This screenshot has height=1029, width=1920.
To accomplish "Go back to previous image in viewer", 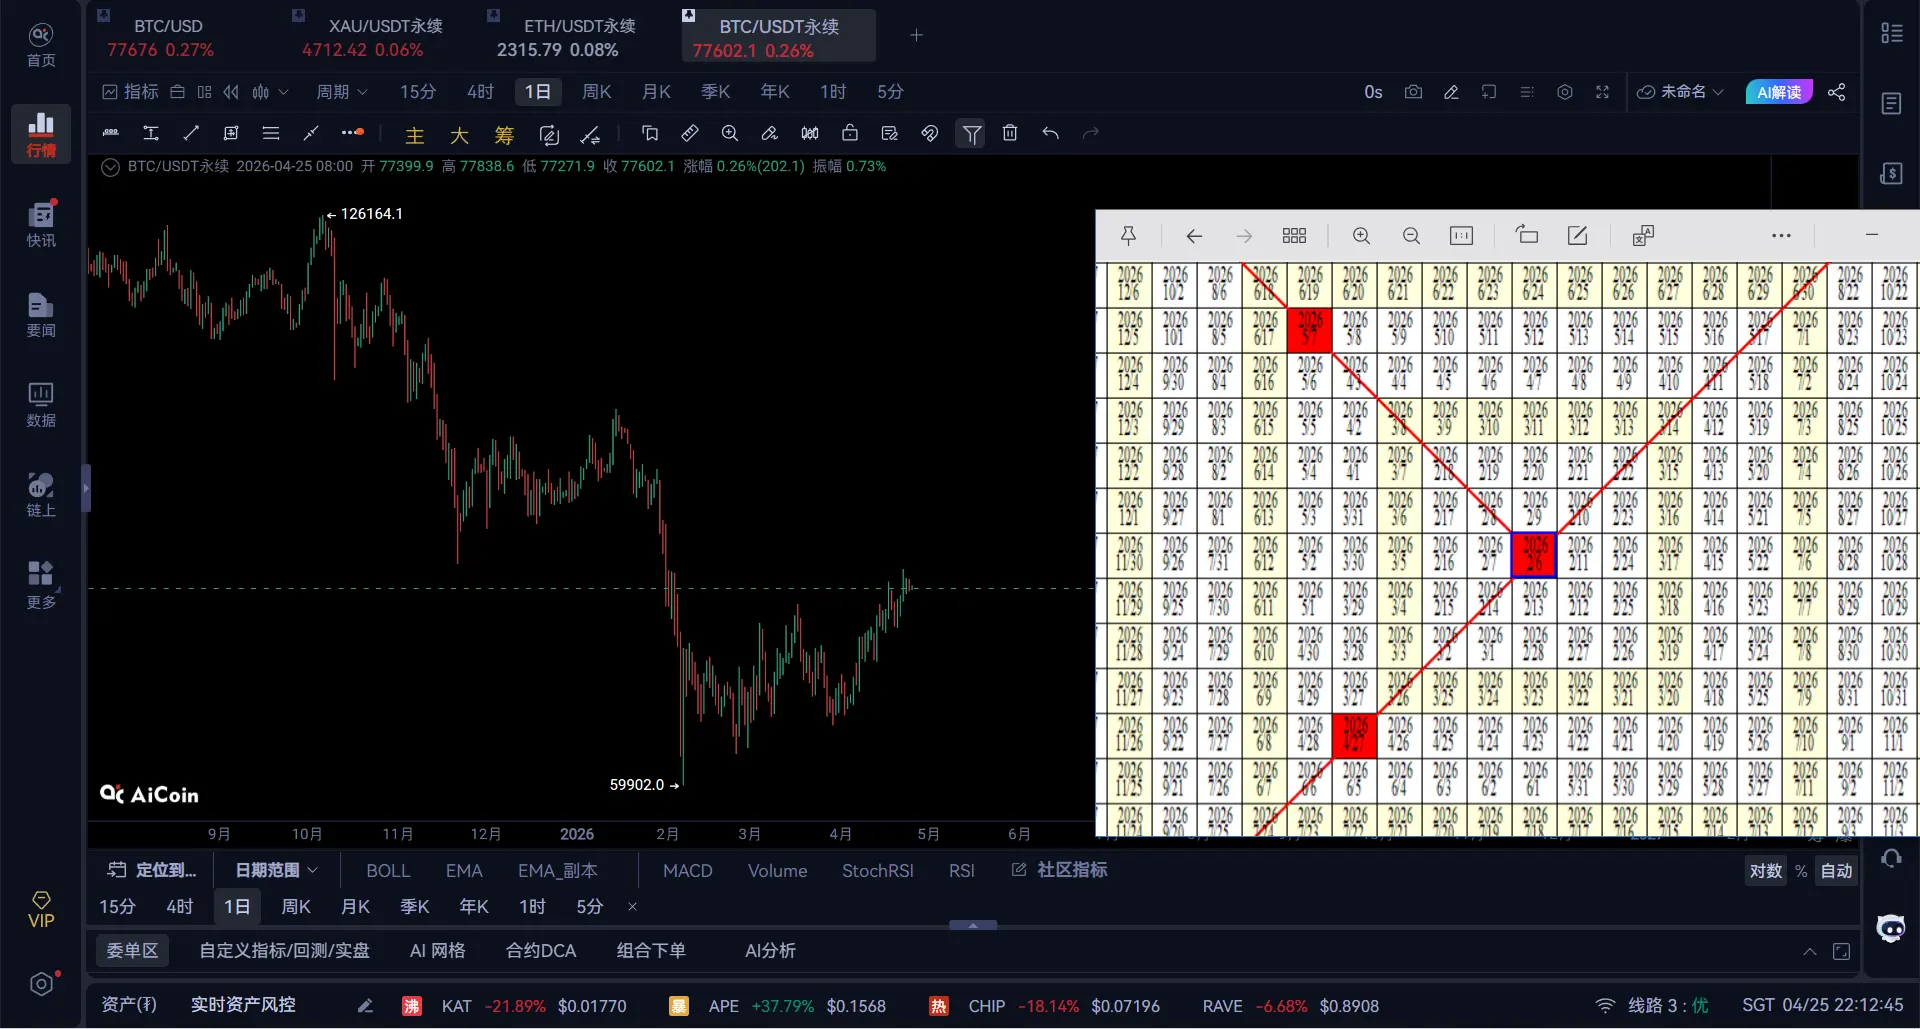I will (1194, 236).
